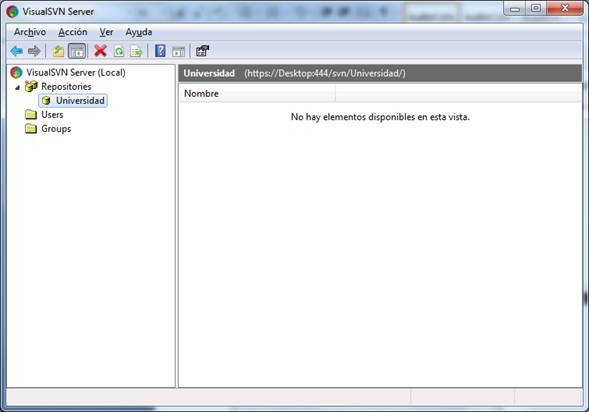Click the Nombre column header

pyautogui.click(x=257, y=94)
